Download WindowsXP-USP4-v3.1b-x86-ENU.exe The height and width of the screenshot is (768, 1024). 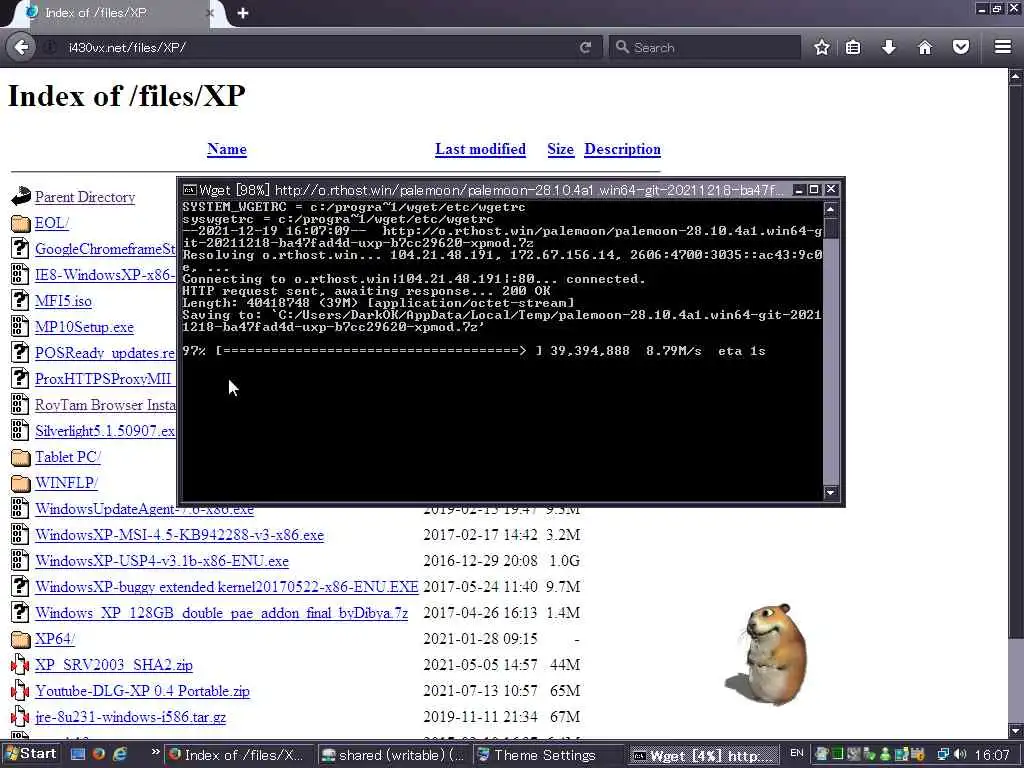[x=162, y=561]
